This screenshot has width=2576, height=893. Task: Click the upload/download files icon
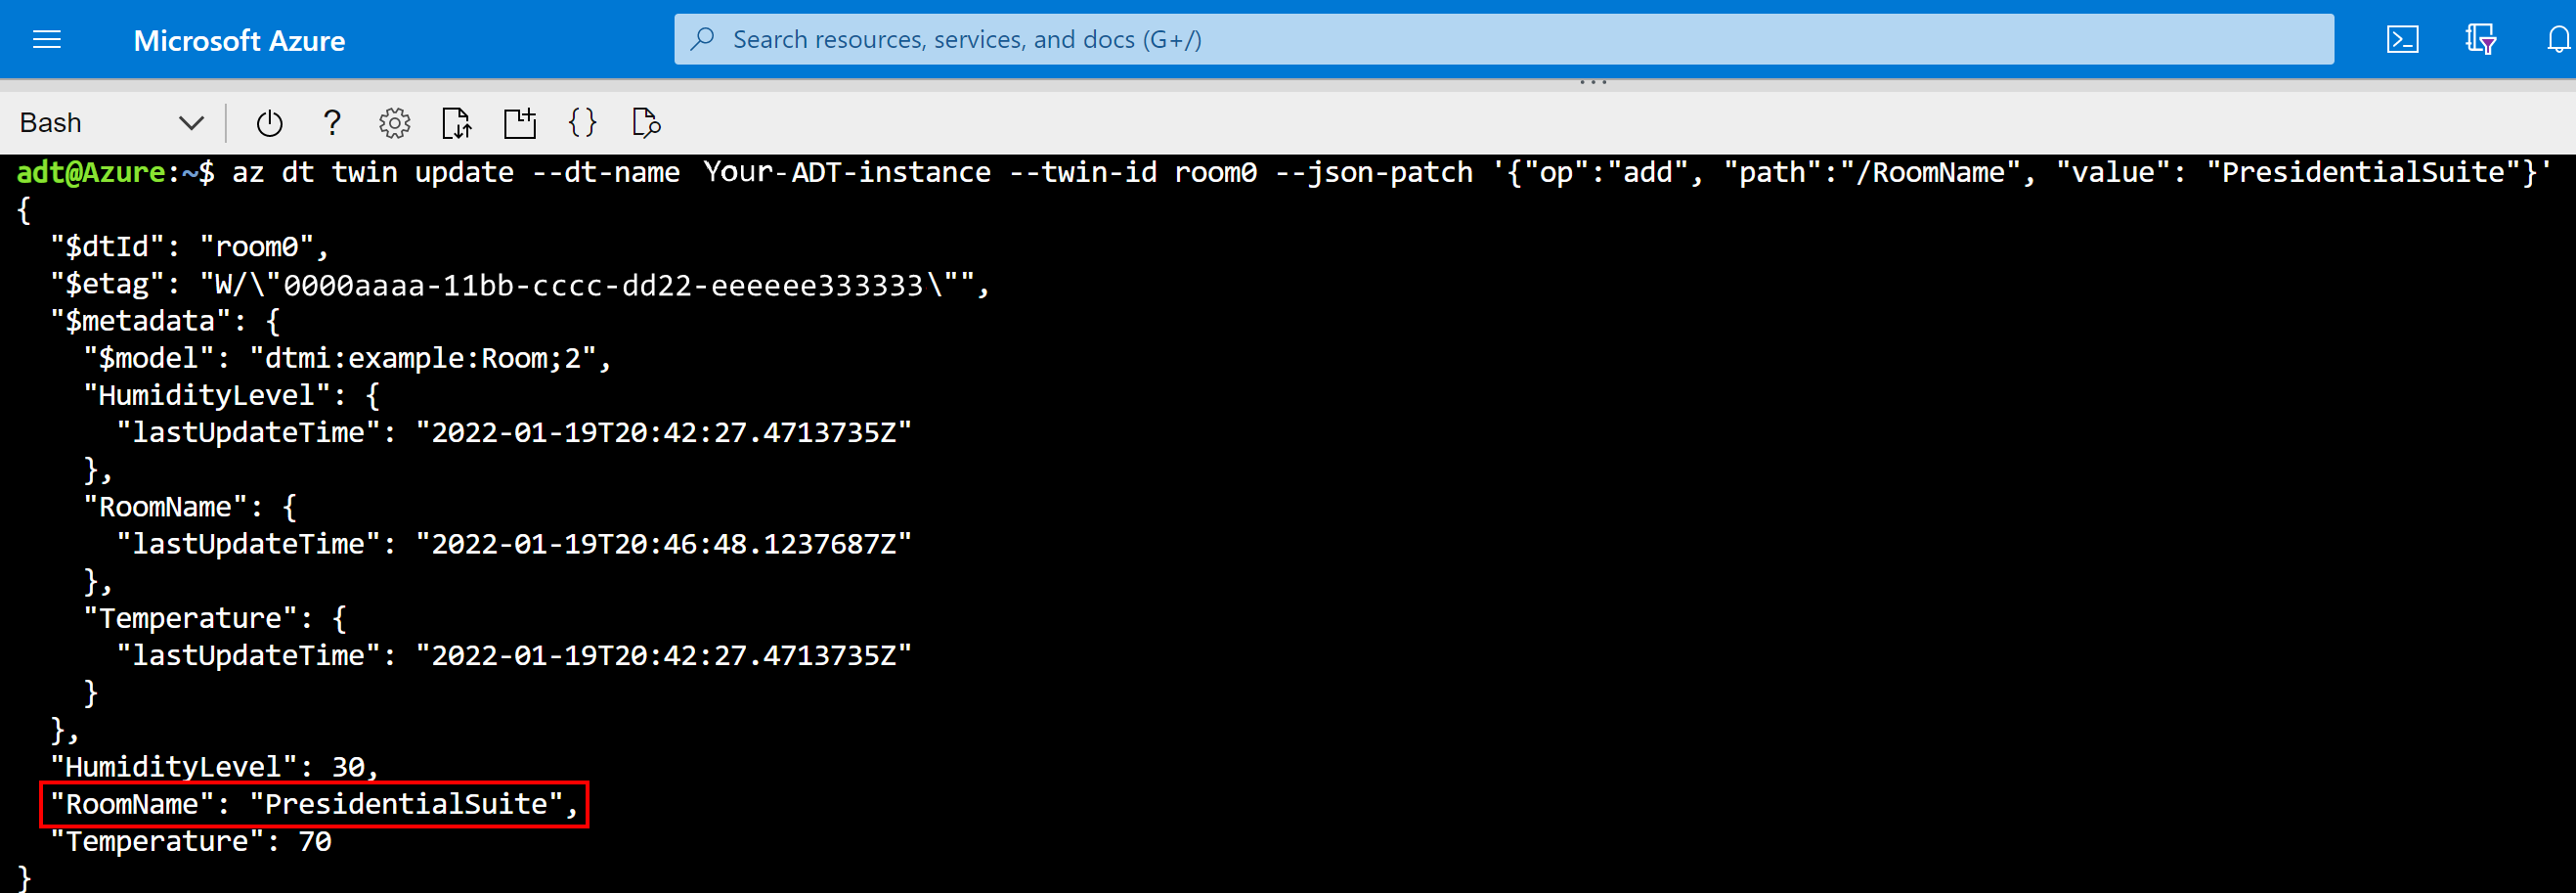(457, 123)
